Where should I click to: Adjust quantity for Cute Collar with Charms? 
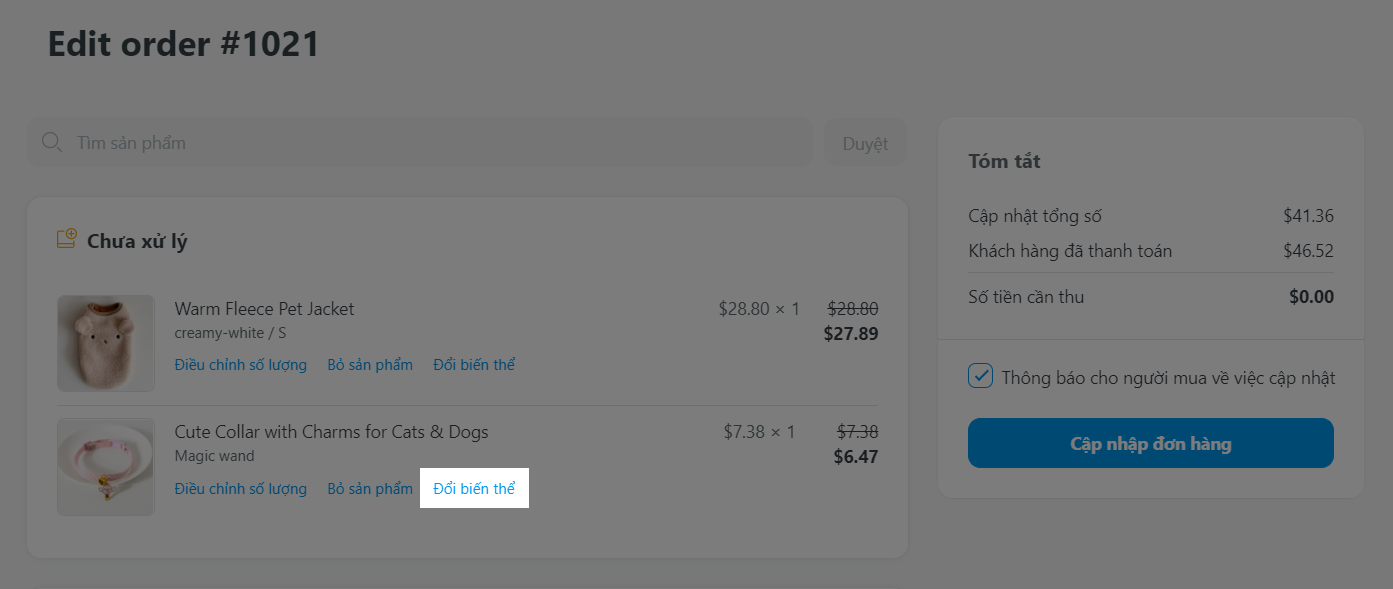tap(240, 489)
